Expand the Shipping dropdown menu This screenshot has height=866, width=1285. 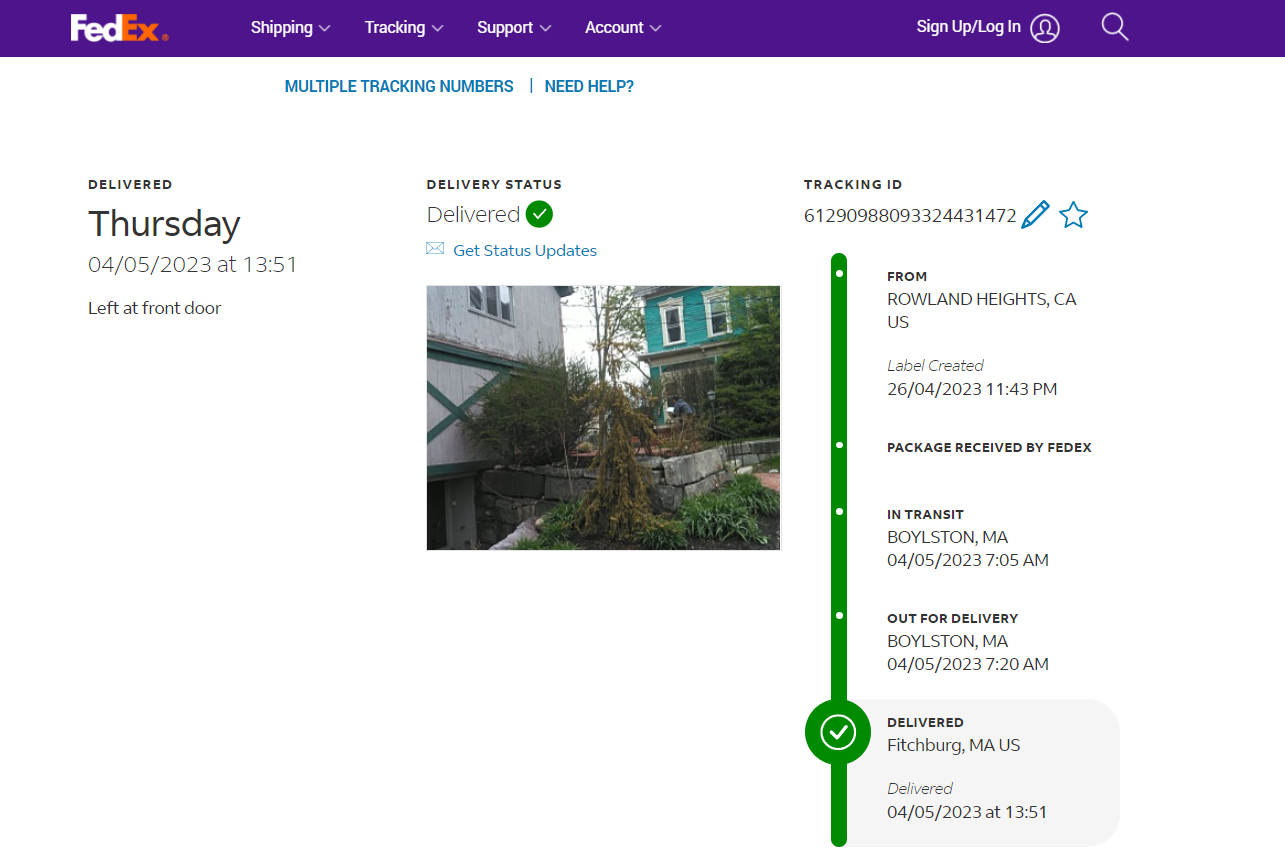290,28
